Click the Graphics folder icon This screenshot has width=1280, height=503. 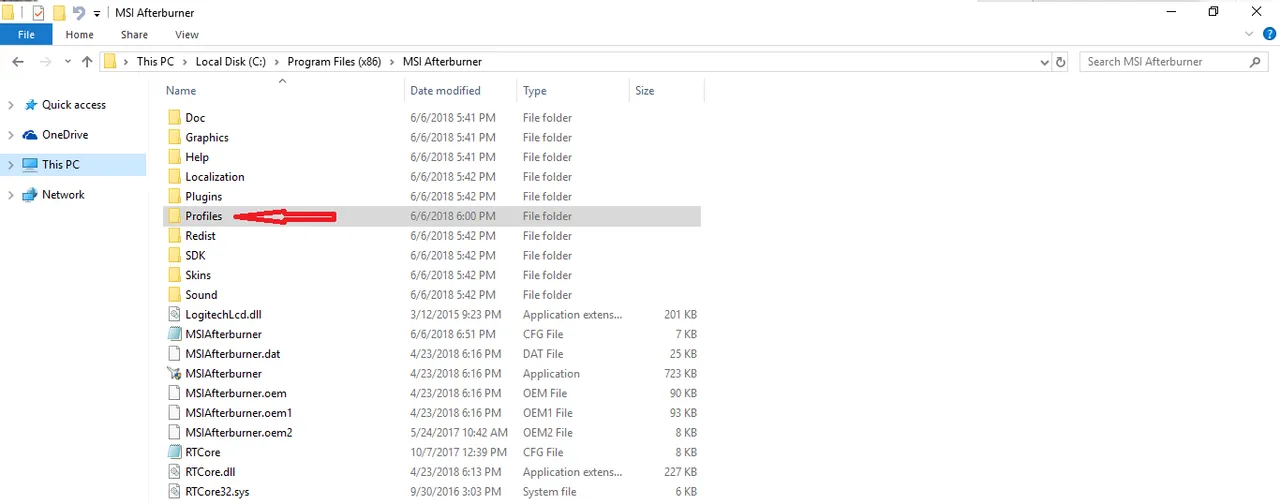(x=174, y=137)
